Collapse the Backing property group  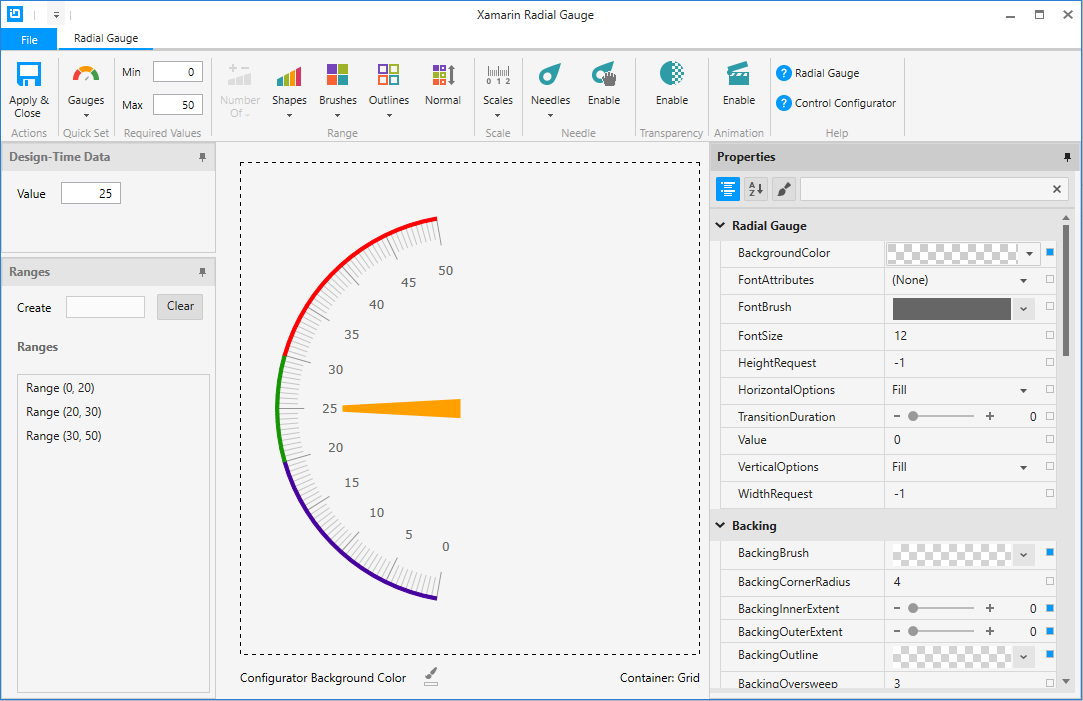[x=720, y=526]
